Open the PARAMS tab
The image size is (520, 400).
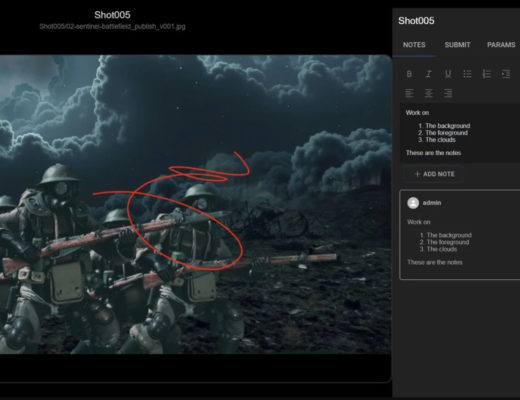[501, 45]
